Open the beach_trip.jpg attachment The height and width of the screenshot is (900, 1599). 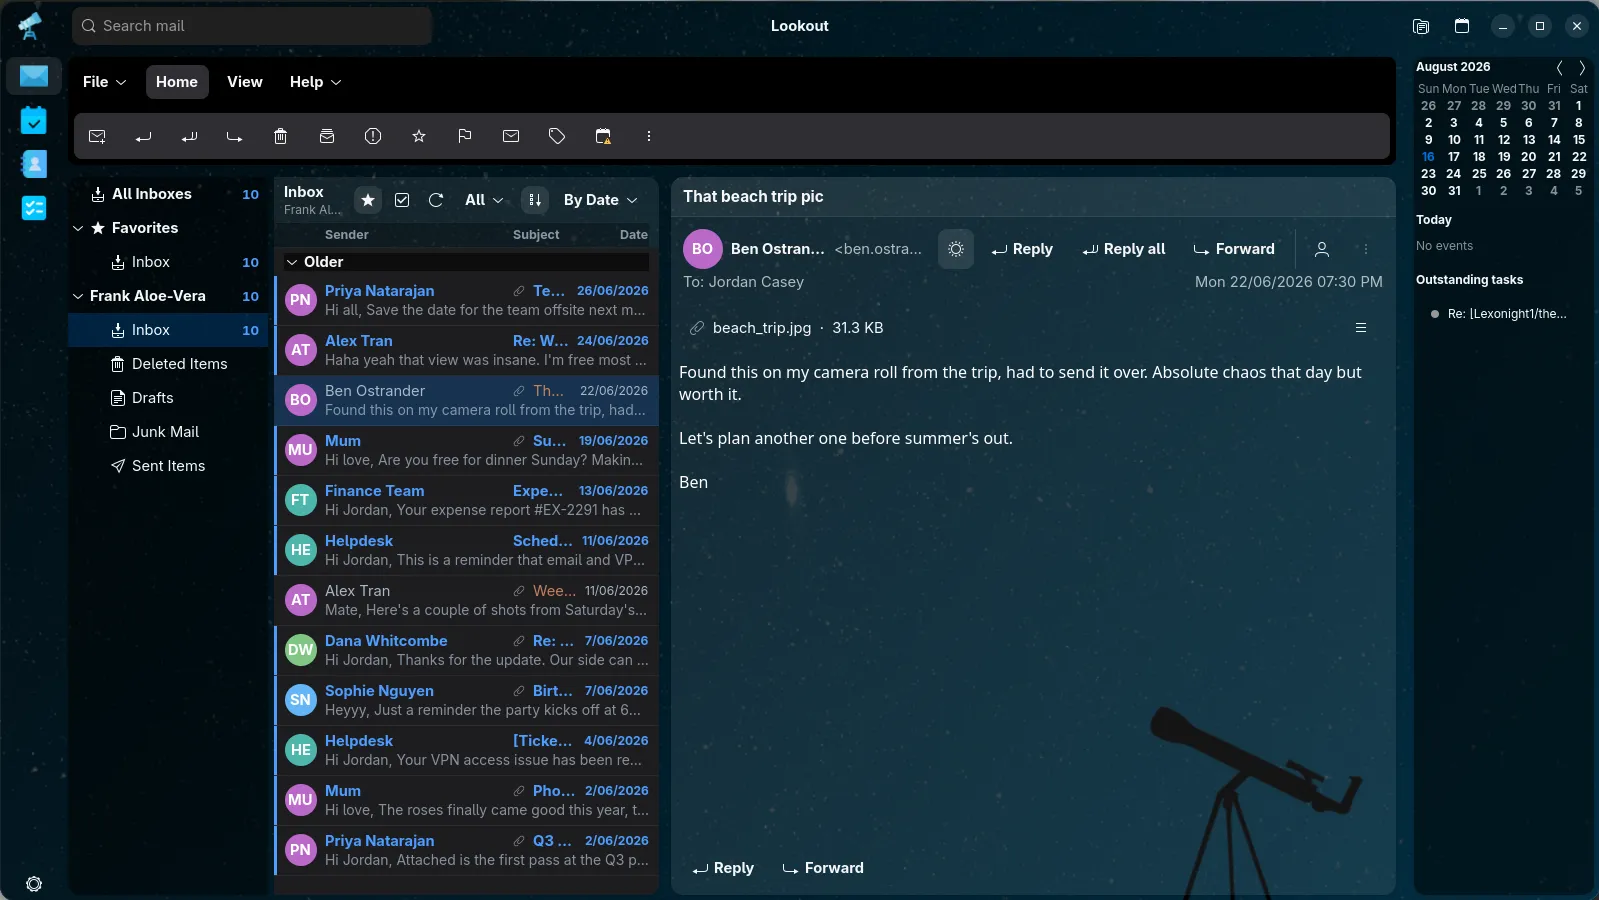pos(786,328)
